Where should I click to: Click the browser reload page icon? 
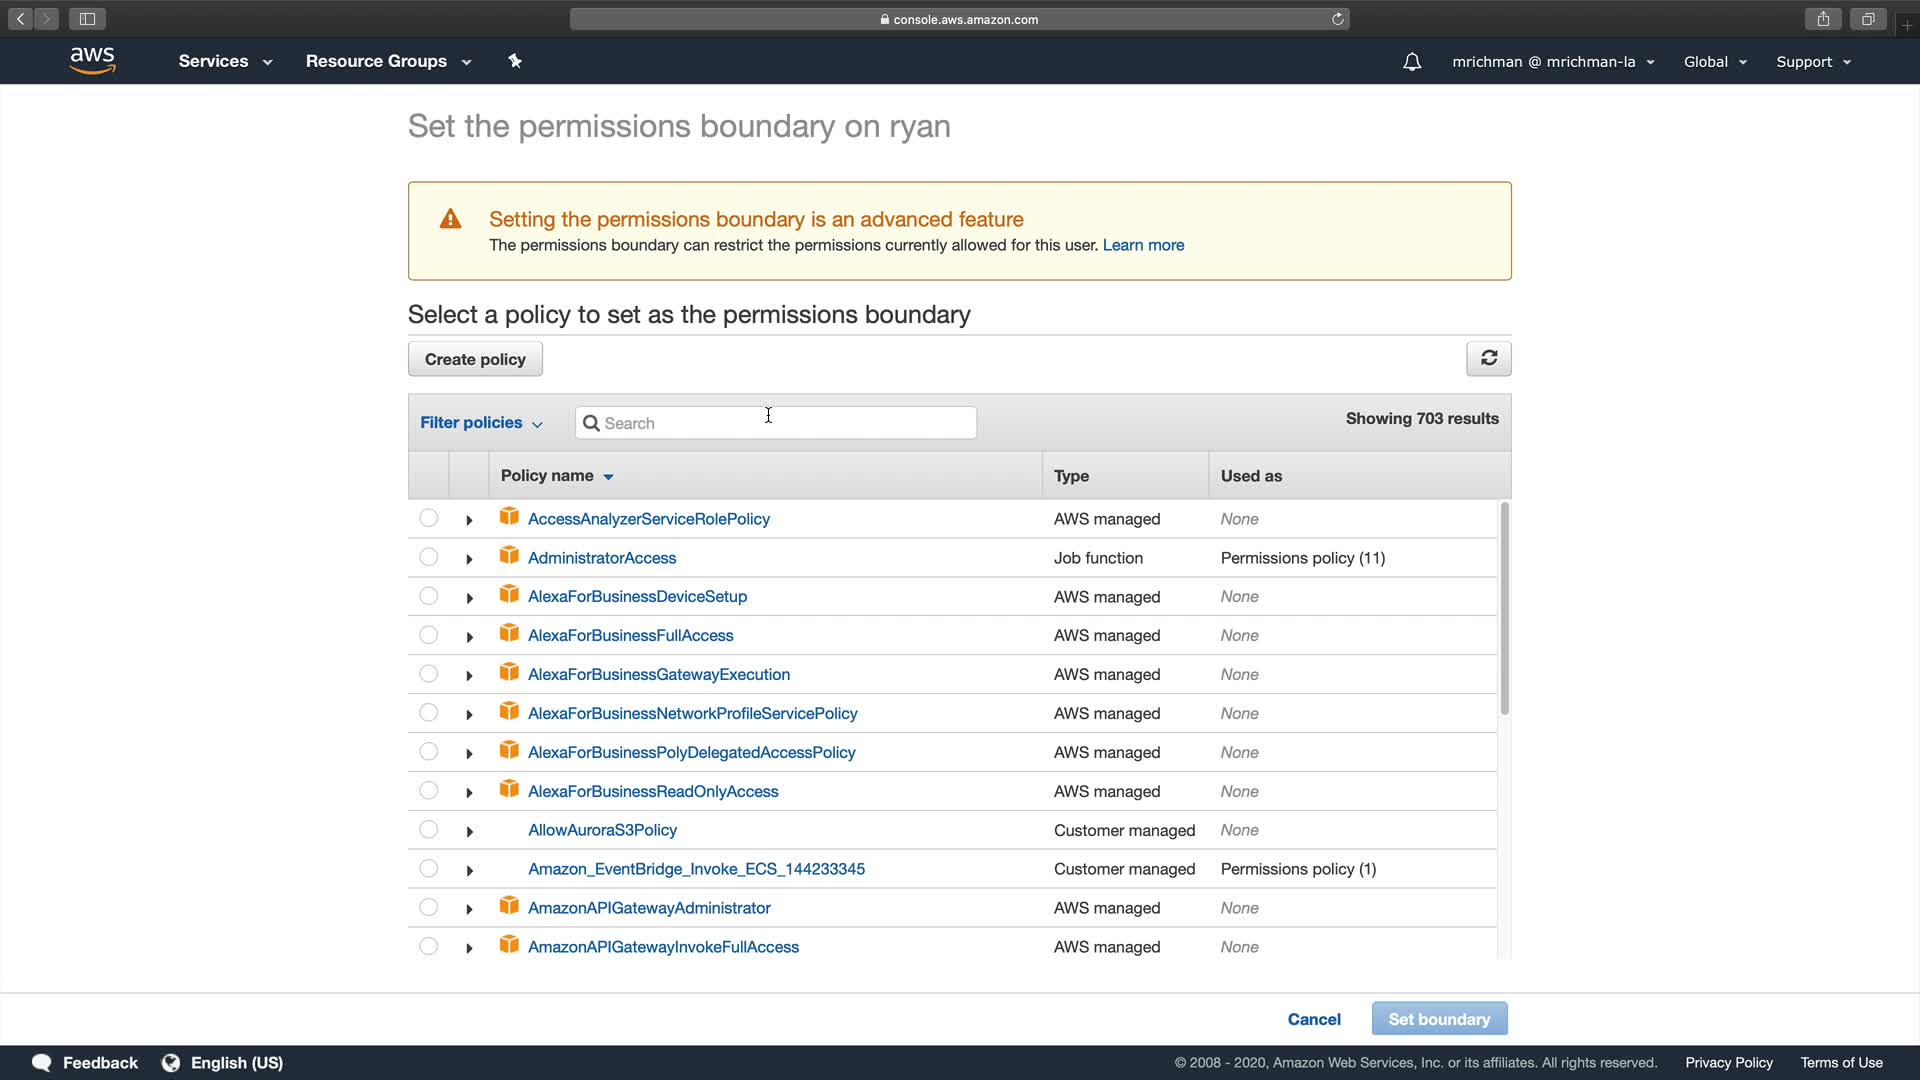pyautogui.click(x=1337, y=19)
